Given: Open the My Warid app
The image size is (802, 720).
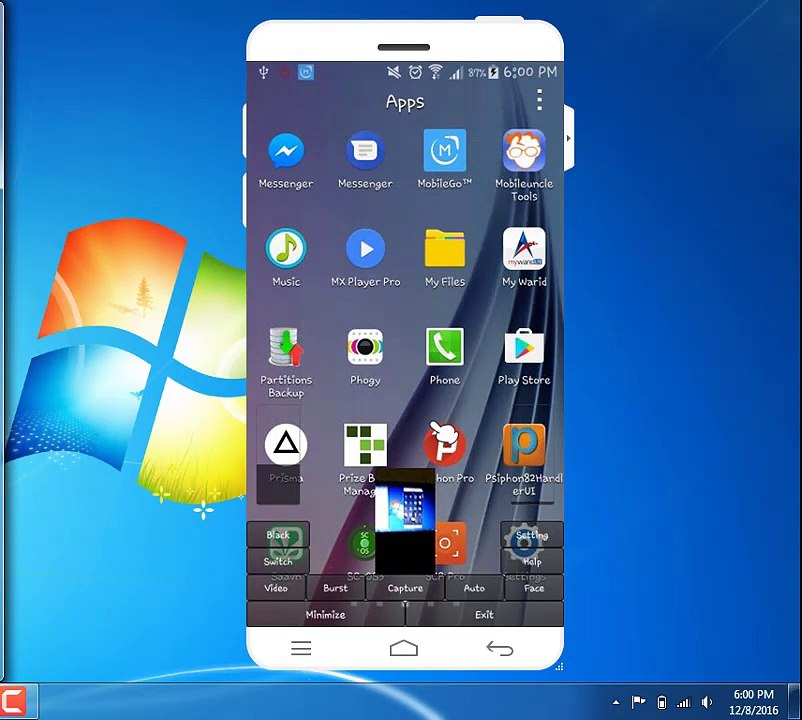Looking at the screenshot, I should 524,249.
